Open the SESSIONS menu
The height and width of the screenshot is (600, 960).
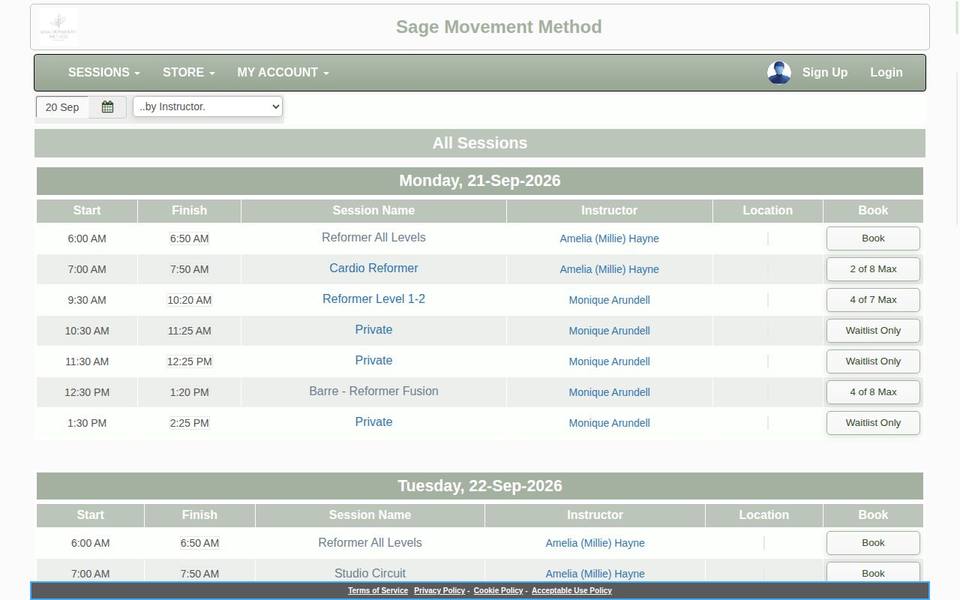coord(104,72)
